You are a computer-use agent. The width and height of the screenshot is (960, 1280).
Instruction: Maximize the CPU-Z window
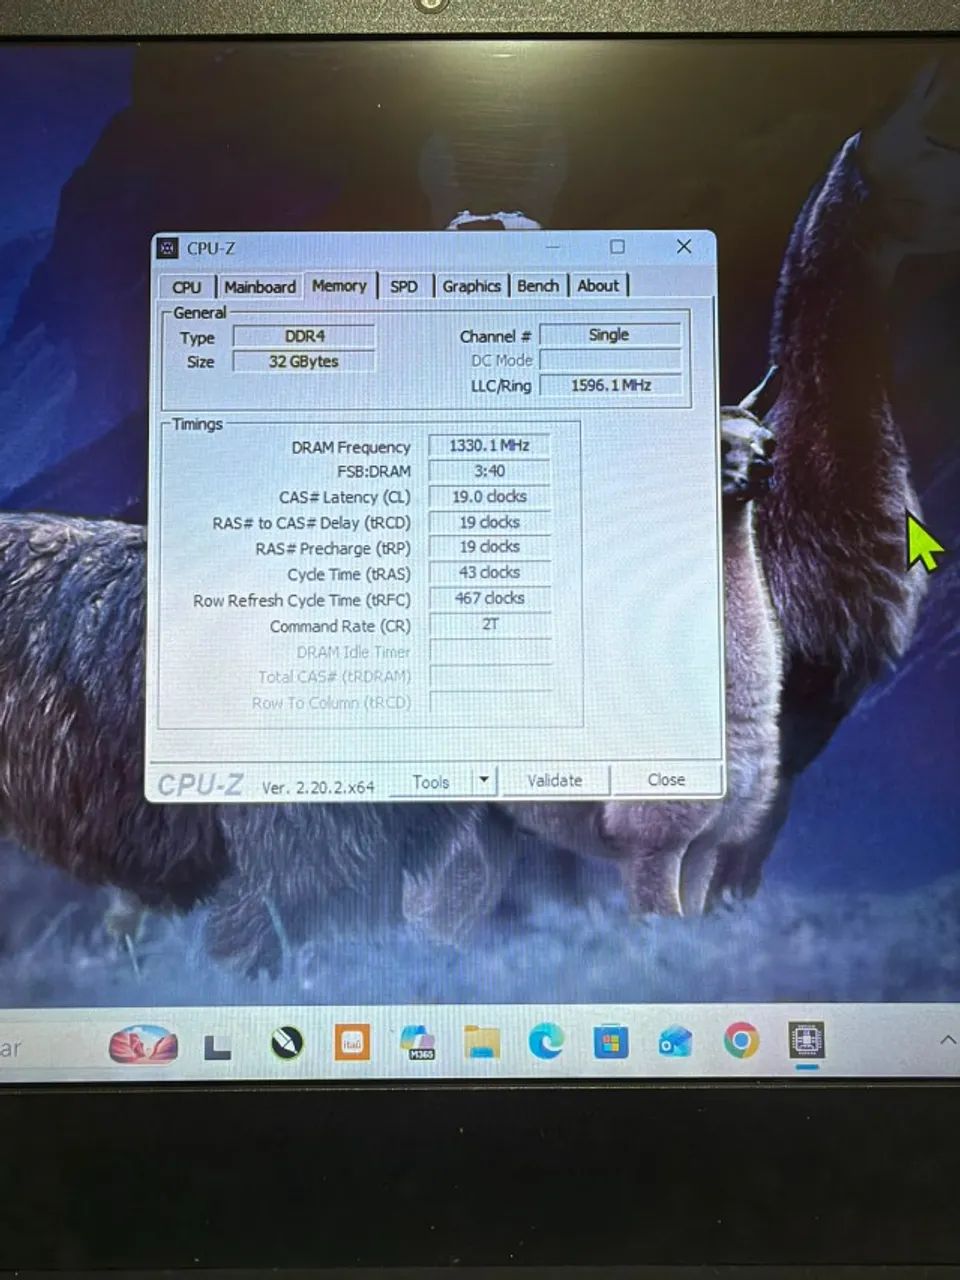pos(617,247)
